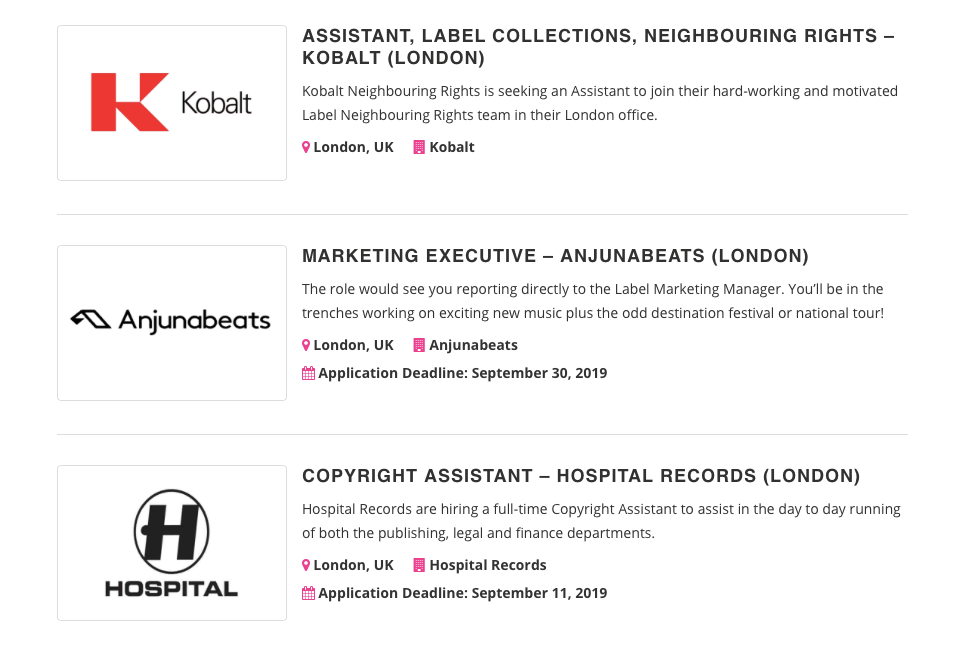Click the building icon next to Kobalt
This screenshot has height=647, width=956.
point(419,148)
